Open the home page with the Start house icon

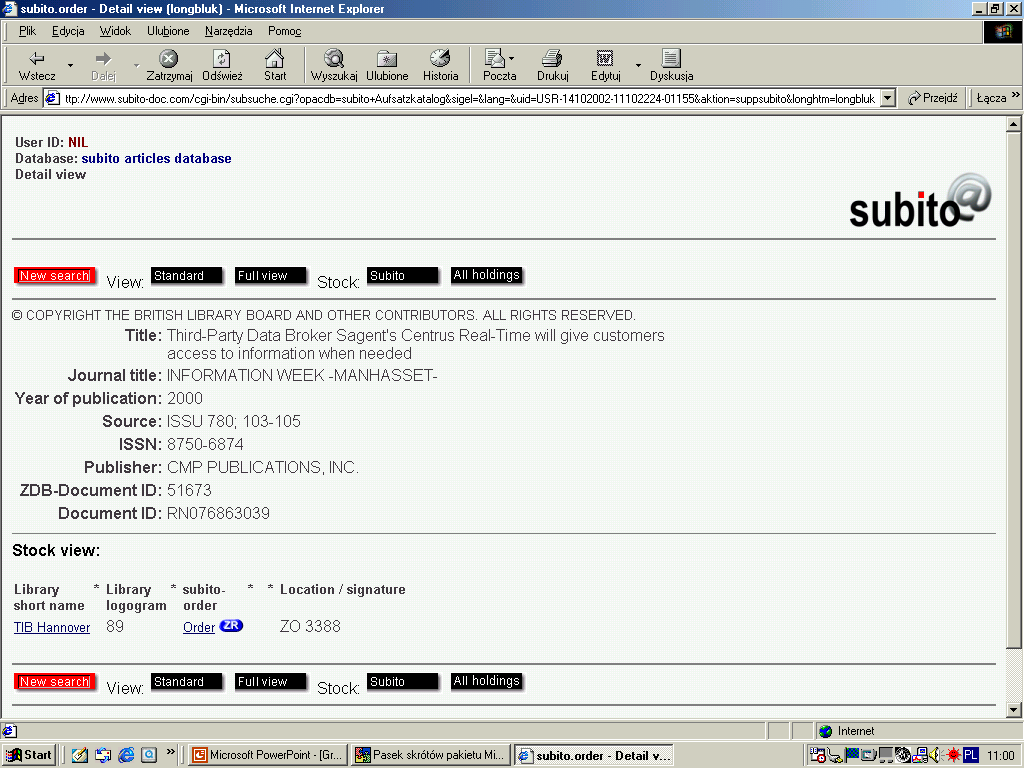[x=274, y=59]
